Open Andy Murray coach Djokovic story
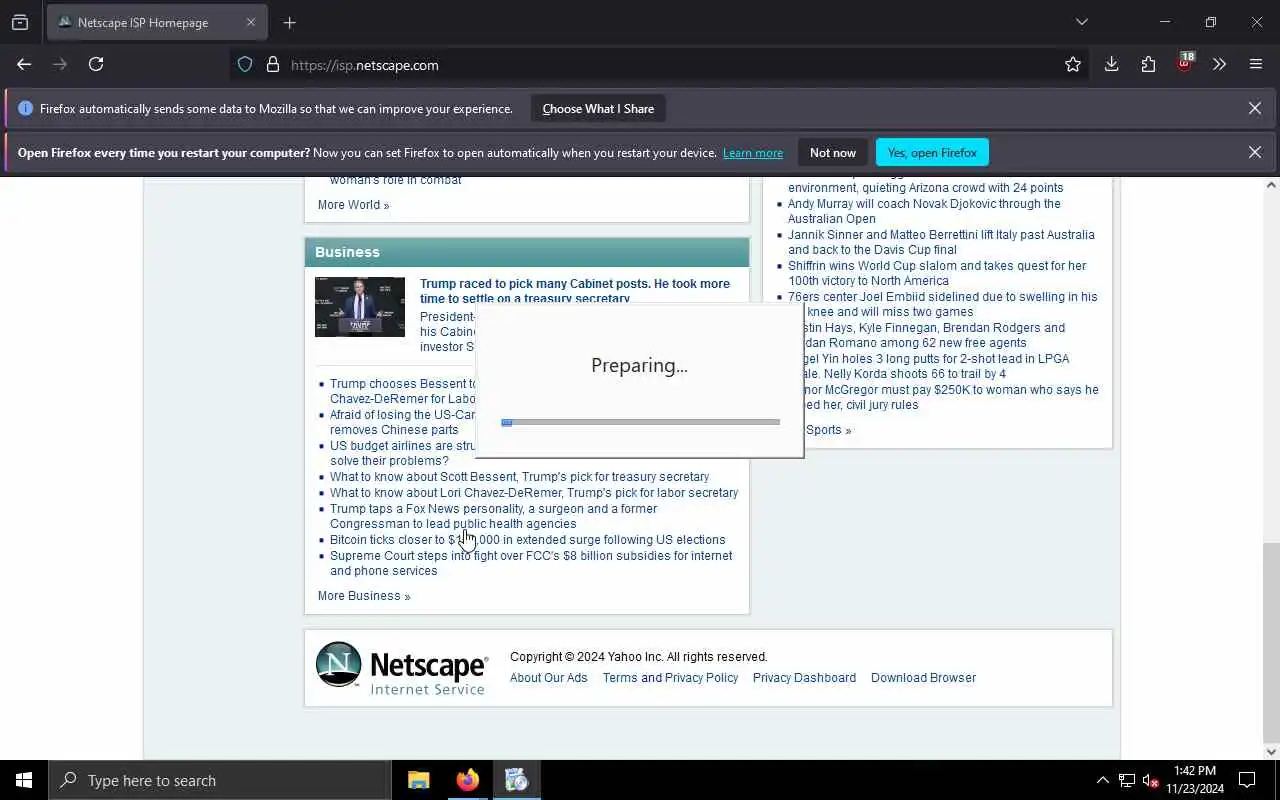Viewport: 1280px width, 800px height. click(924, 211)
